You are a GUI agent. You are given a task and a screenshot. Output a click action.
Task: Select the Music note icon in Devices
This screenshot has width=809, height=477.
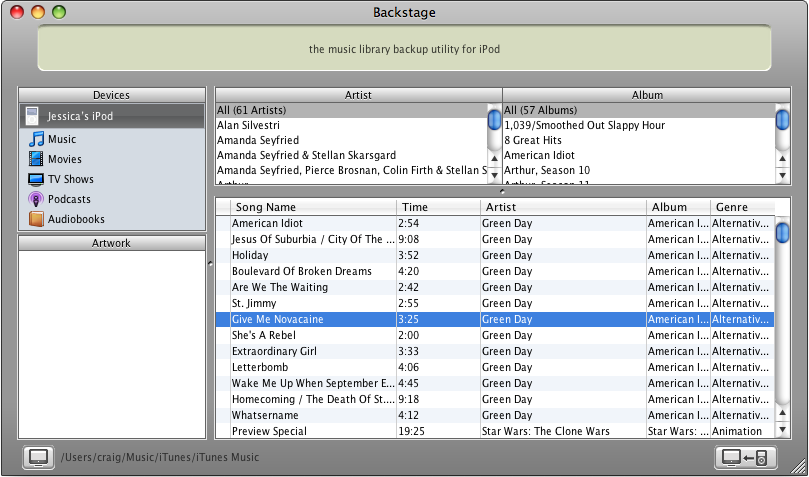[x=36, y=139]
